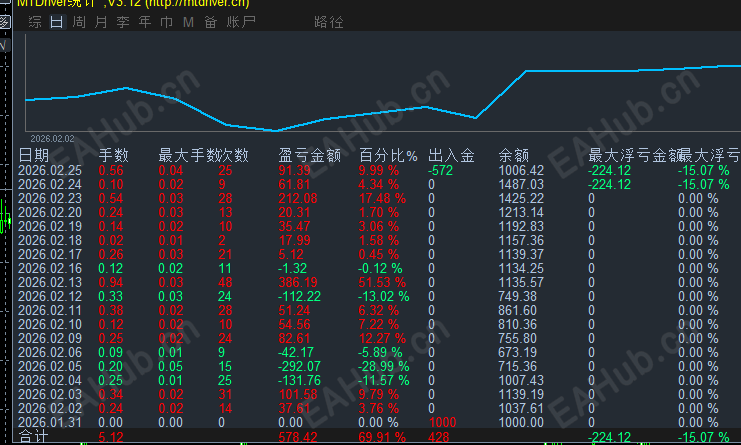Click the 手数 column header
This screenshot has width=741, height=445.
113,155
